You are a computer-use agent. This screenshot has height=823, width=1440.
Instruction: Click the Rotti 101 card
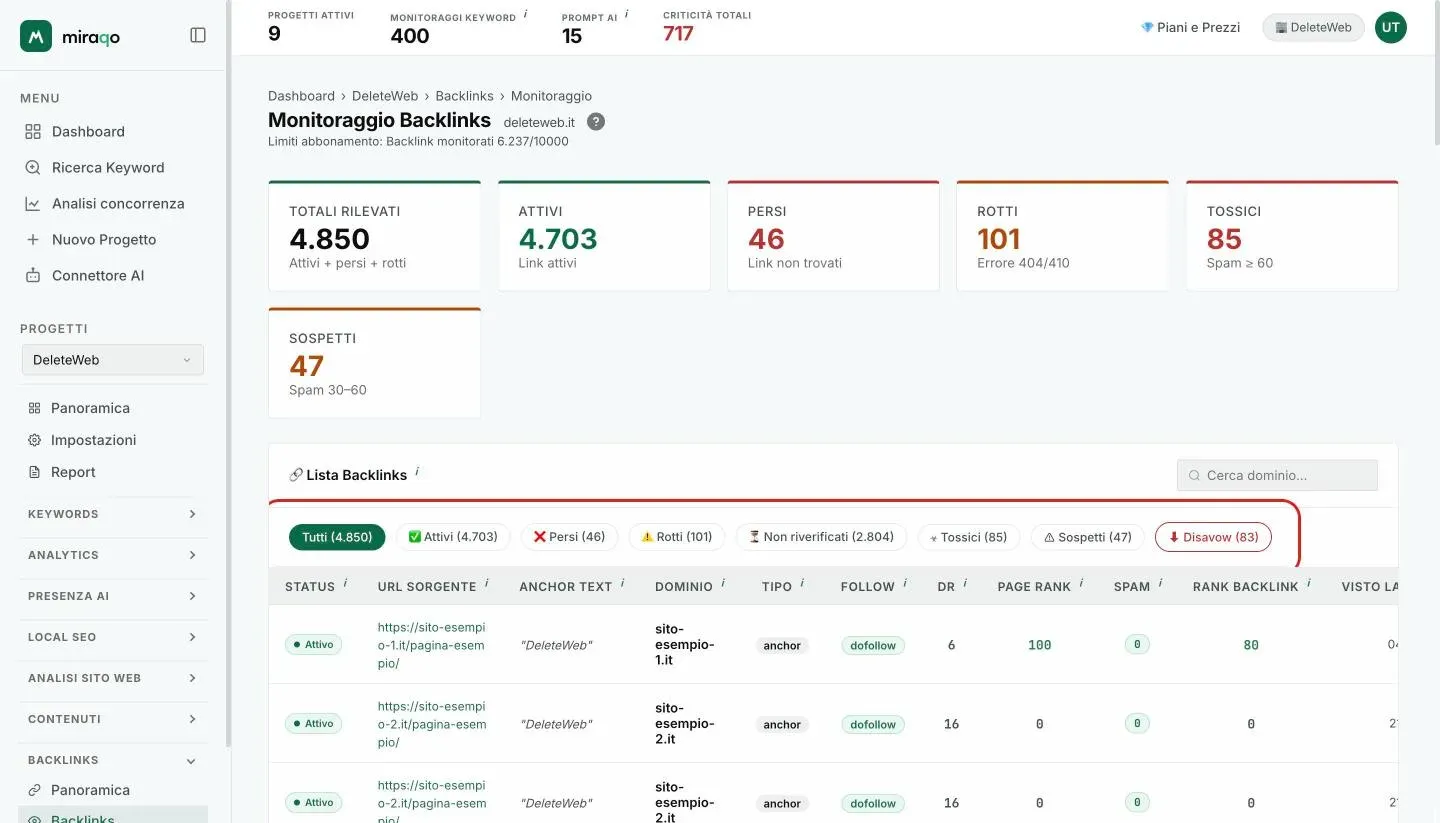click(x=1063, y=236)
